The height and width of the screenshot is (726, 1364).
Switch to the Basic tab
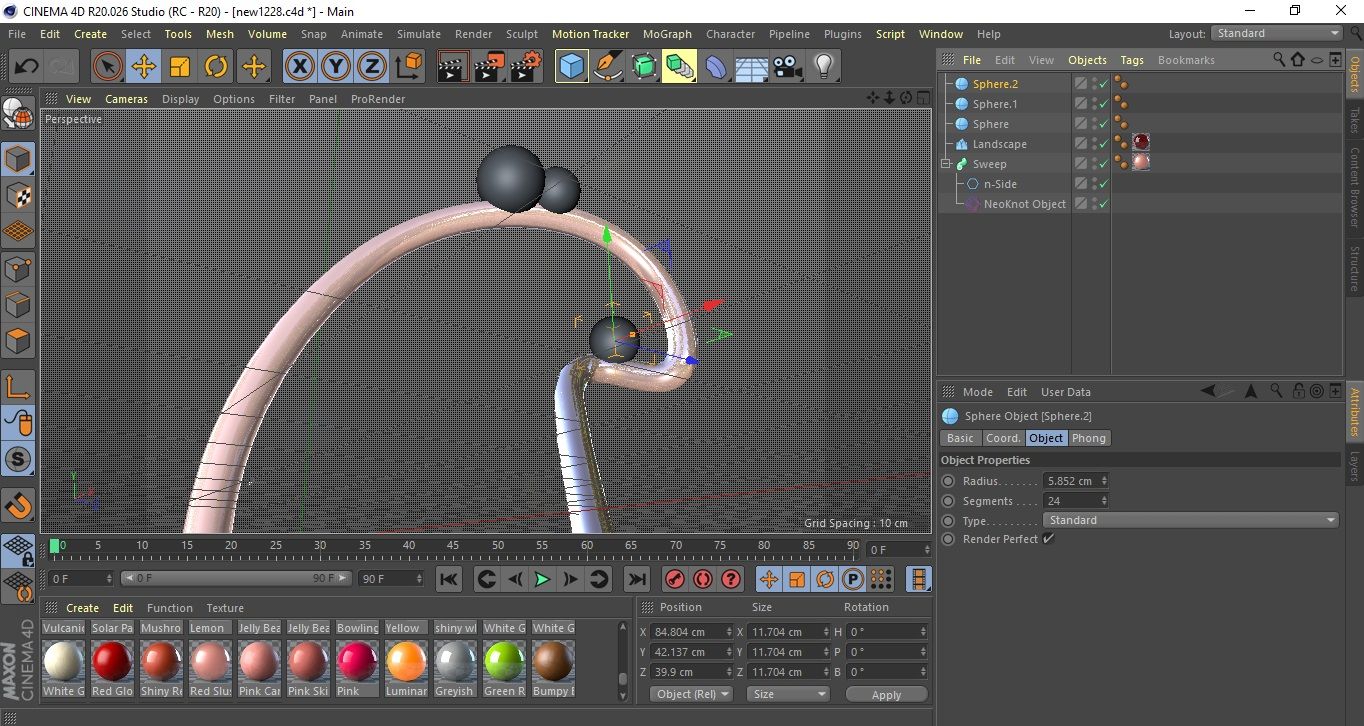pos(960,438)
